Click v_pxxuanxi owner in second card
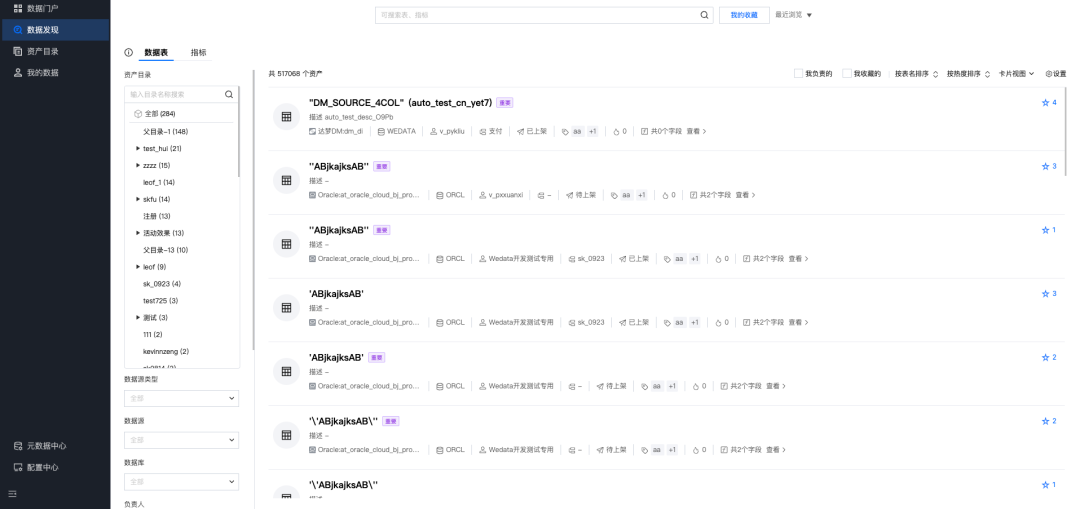 click(501, 195)
